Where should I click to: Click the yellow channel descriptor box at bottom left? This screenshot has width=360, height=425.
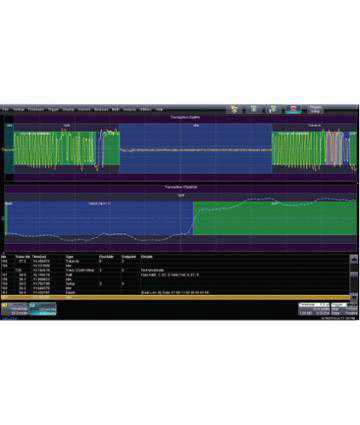click(15, 309)
